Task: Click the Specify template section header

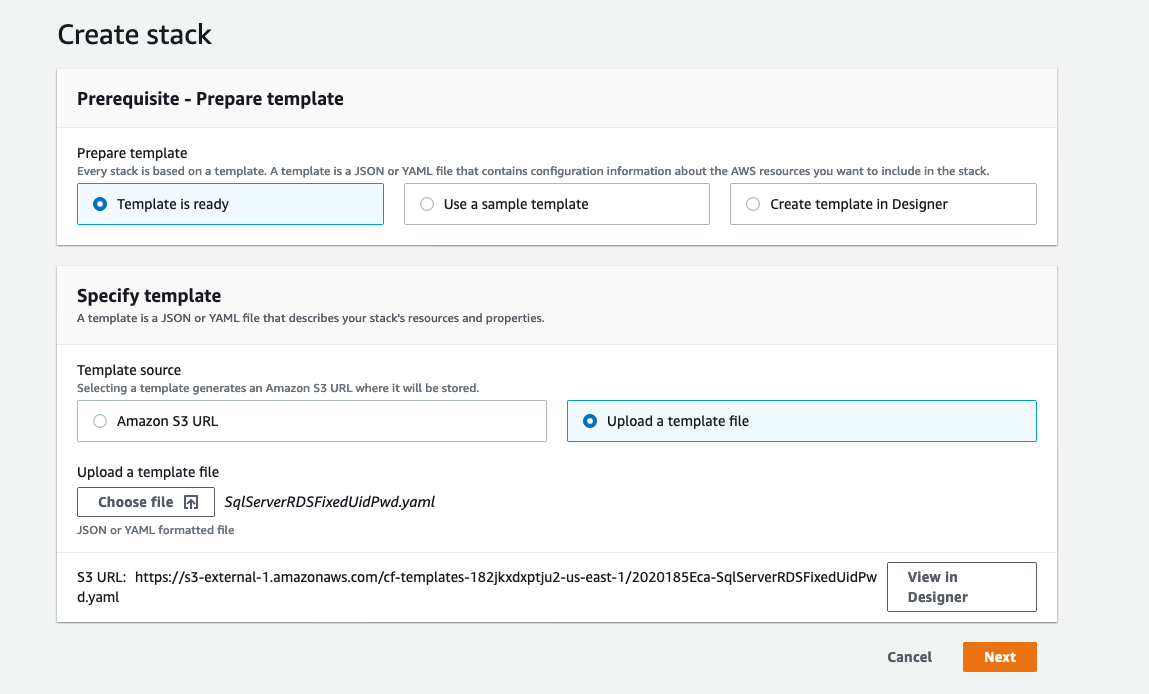Action: 150,296
